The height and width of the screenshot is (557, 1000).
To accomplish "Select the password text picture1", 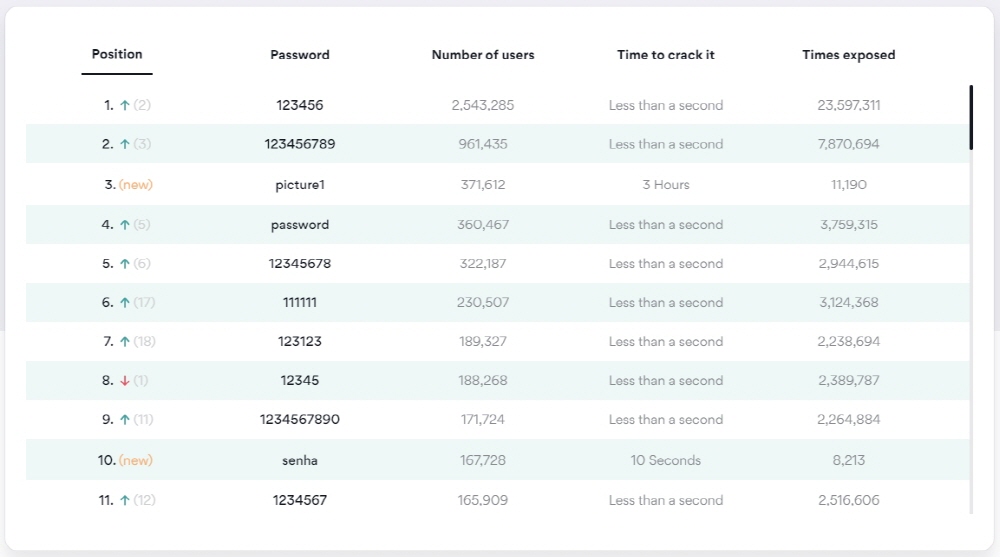I will point(299,185).
